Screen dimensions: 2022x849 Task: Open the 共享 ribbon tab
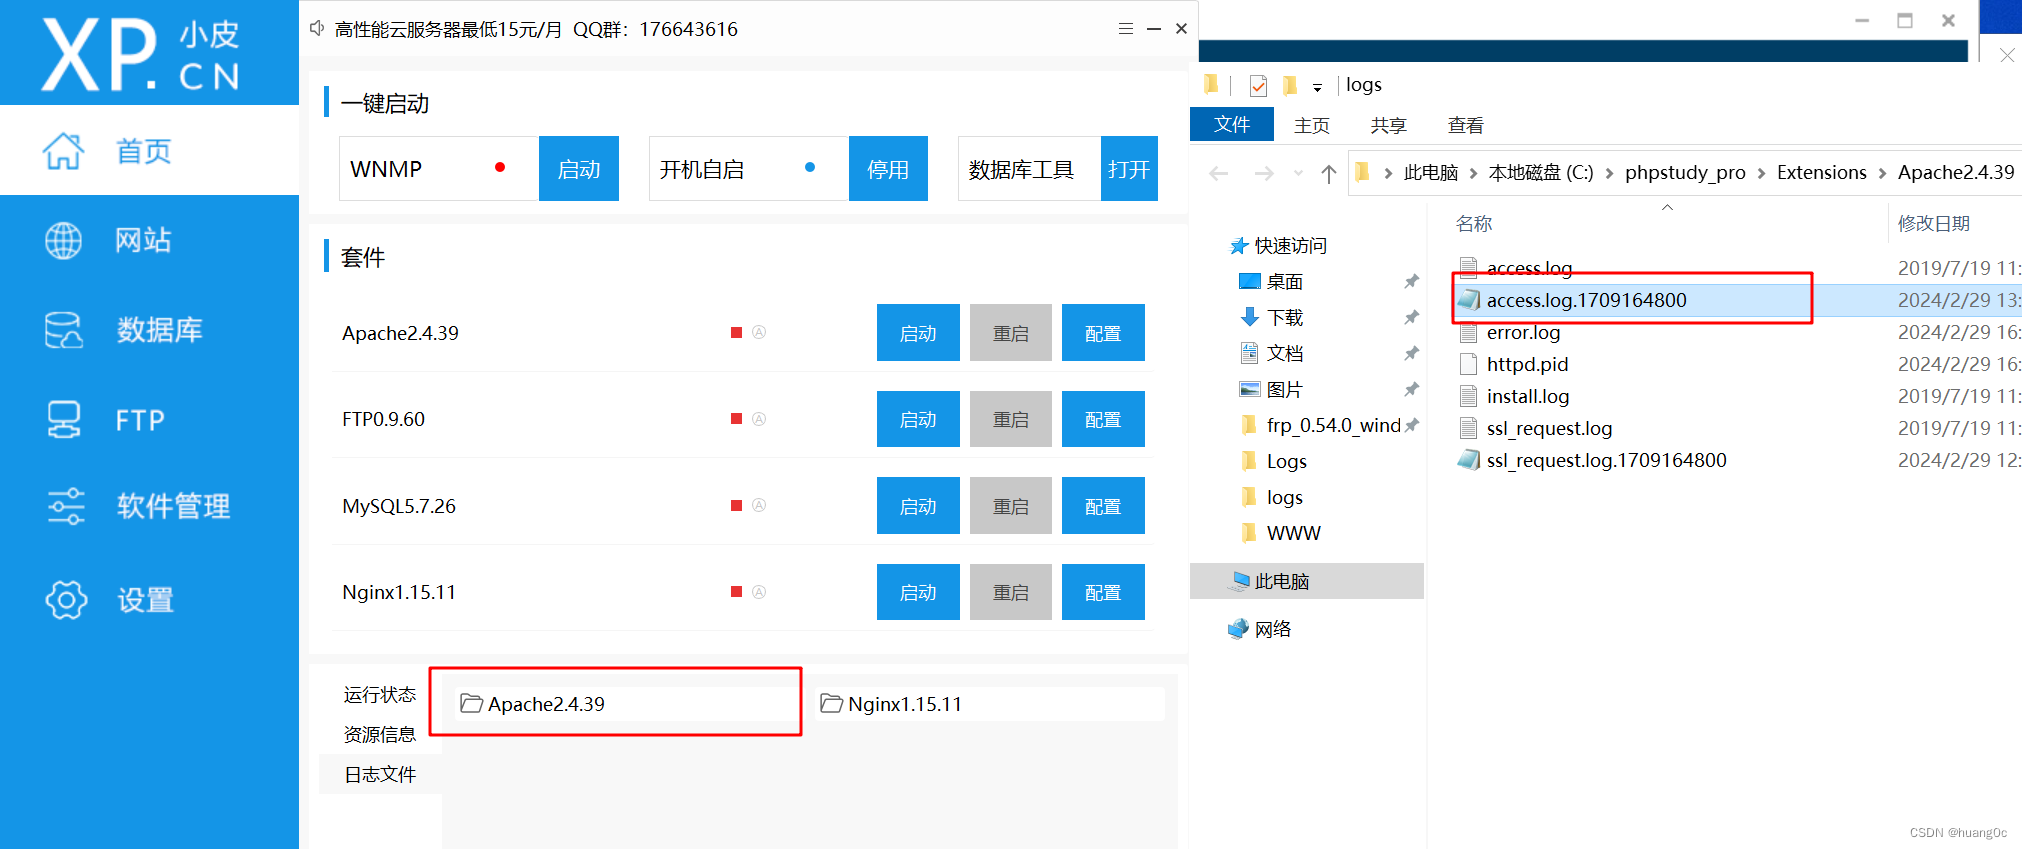[1388, 125]
